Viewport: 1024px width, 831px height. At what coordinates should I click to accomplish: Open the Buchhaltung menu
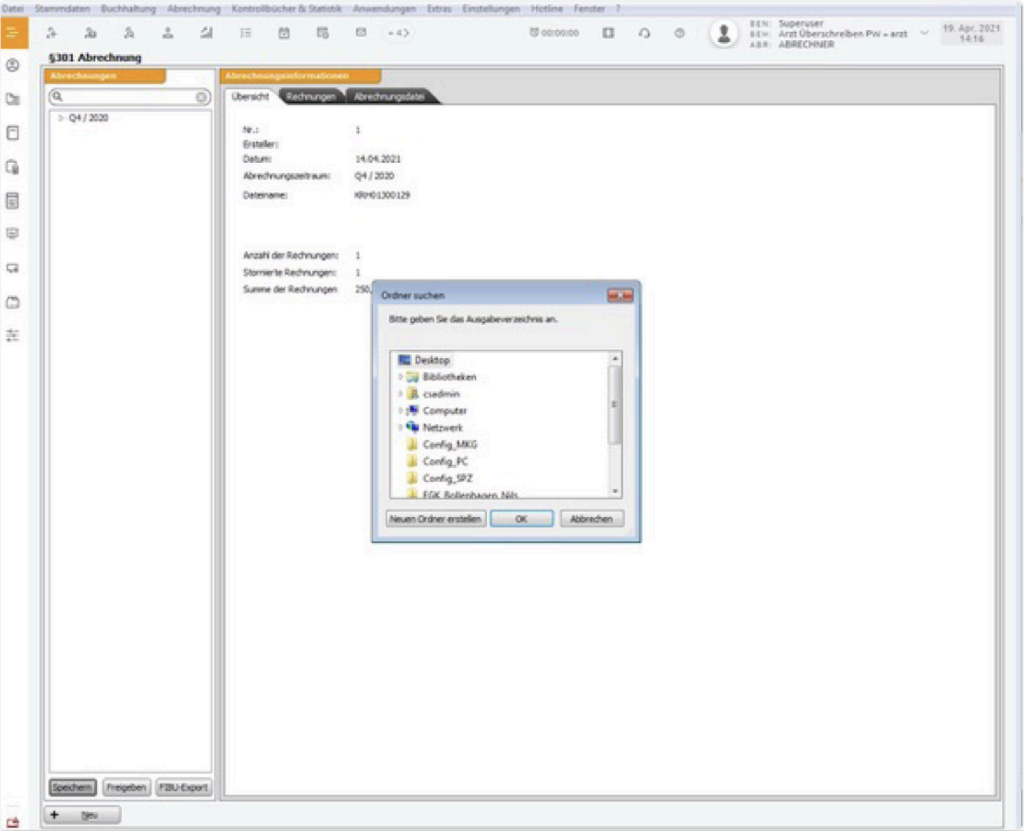128,8
